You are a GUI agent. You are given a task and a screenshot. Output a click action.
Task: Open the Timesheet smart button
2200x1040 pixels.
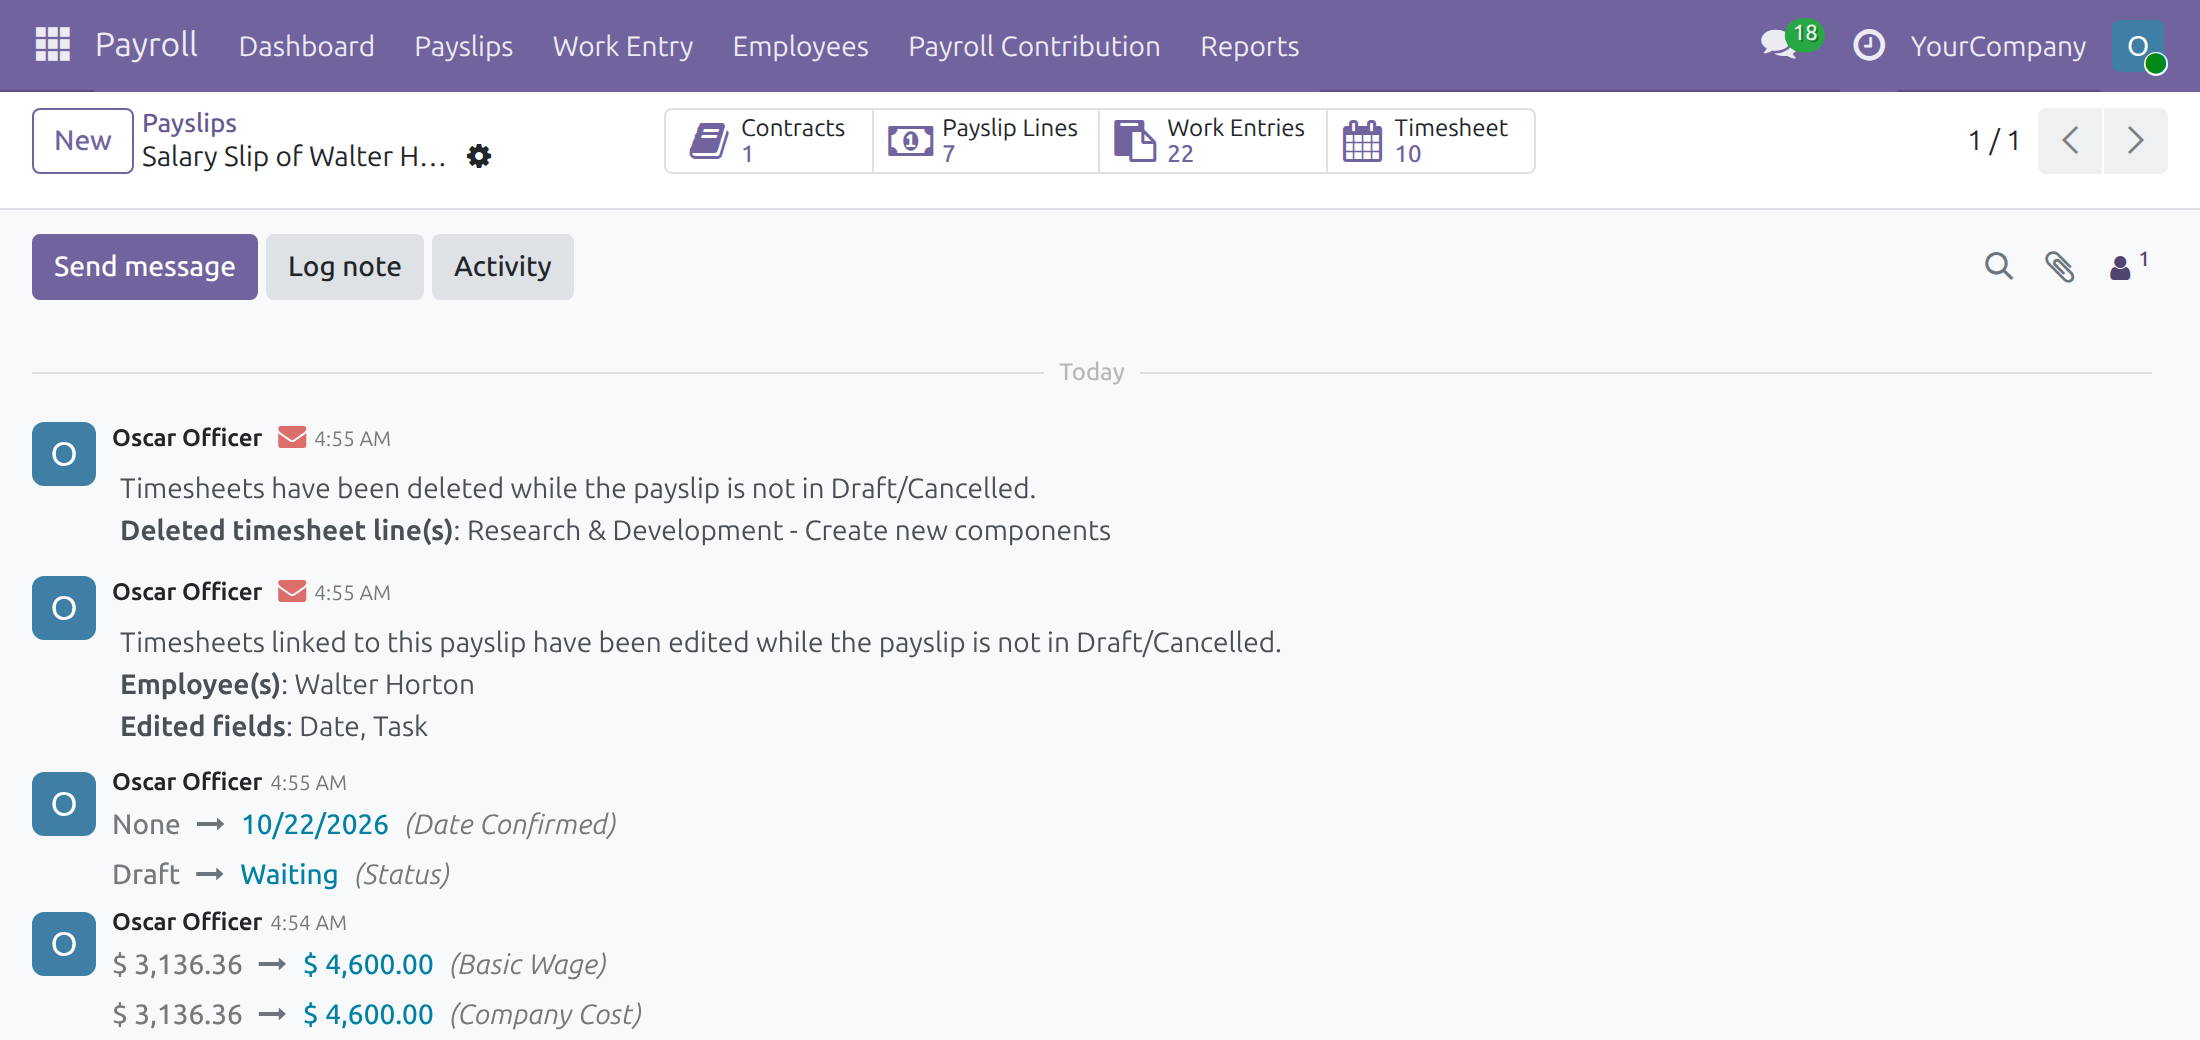click(1431, 141)
